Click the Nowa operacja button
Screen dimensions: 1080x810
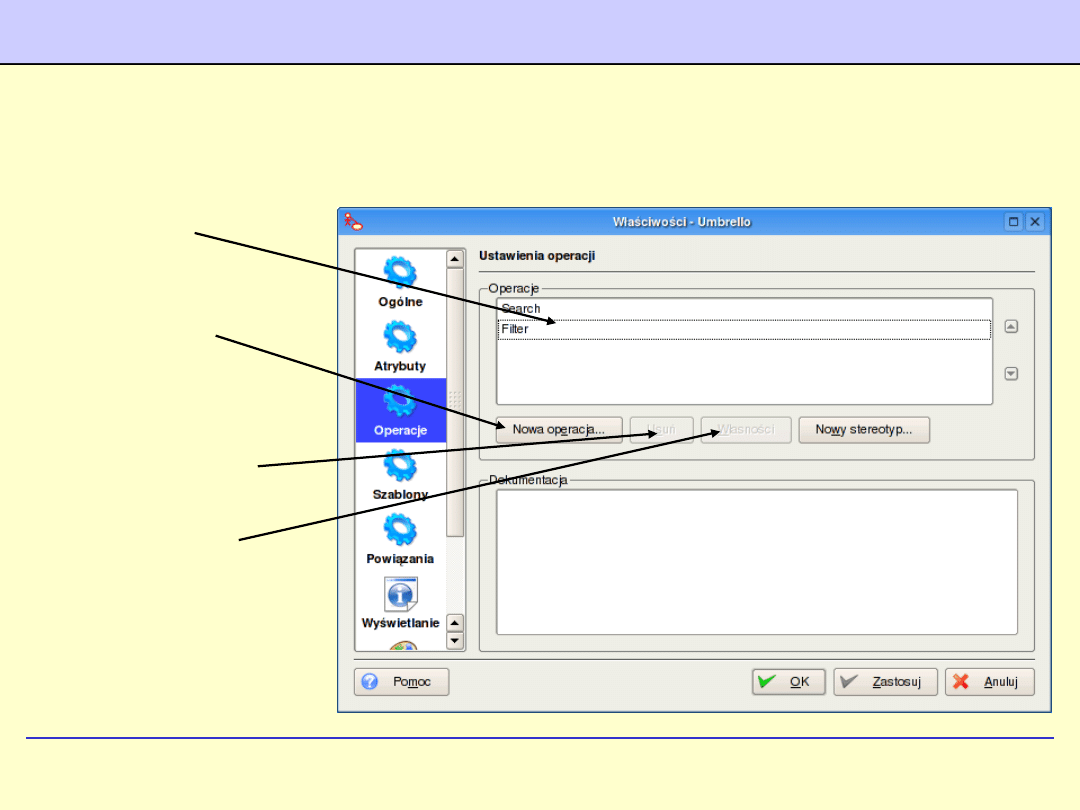[558, 430]
